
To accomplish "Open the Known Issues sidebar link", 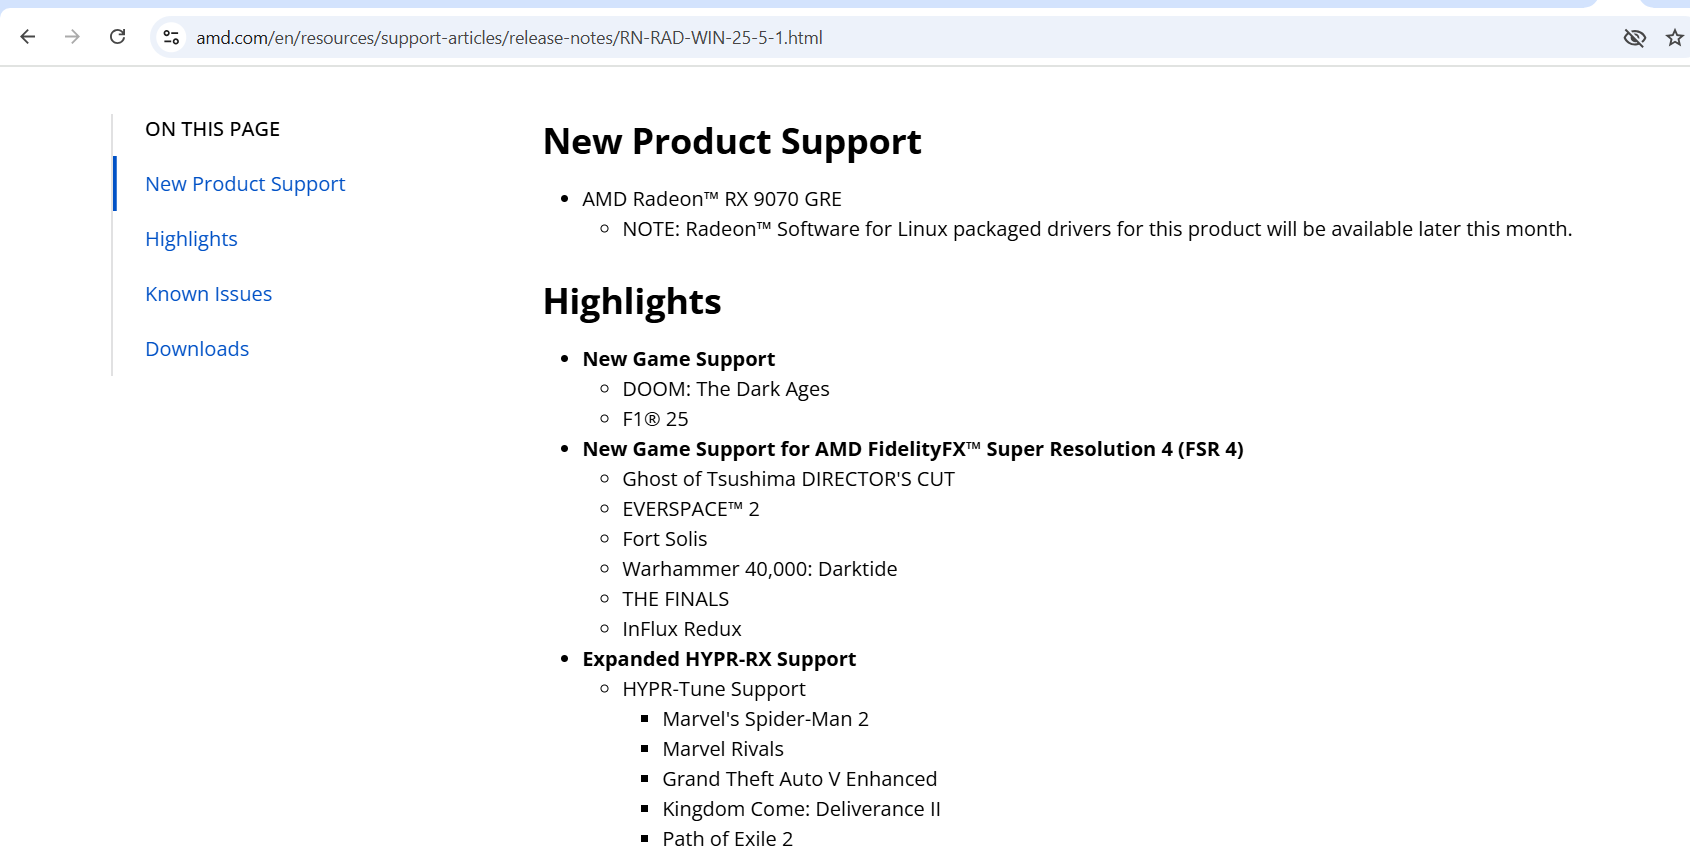I will click(x=208, y=294).
